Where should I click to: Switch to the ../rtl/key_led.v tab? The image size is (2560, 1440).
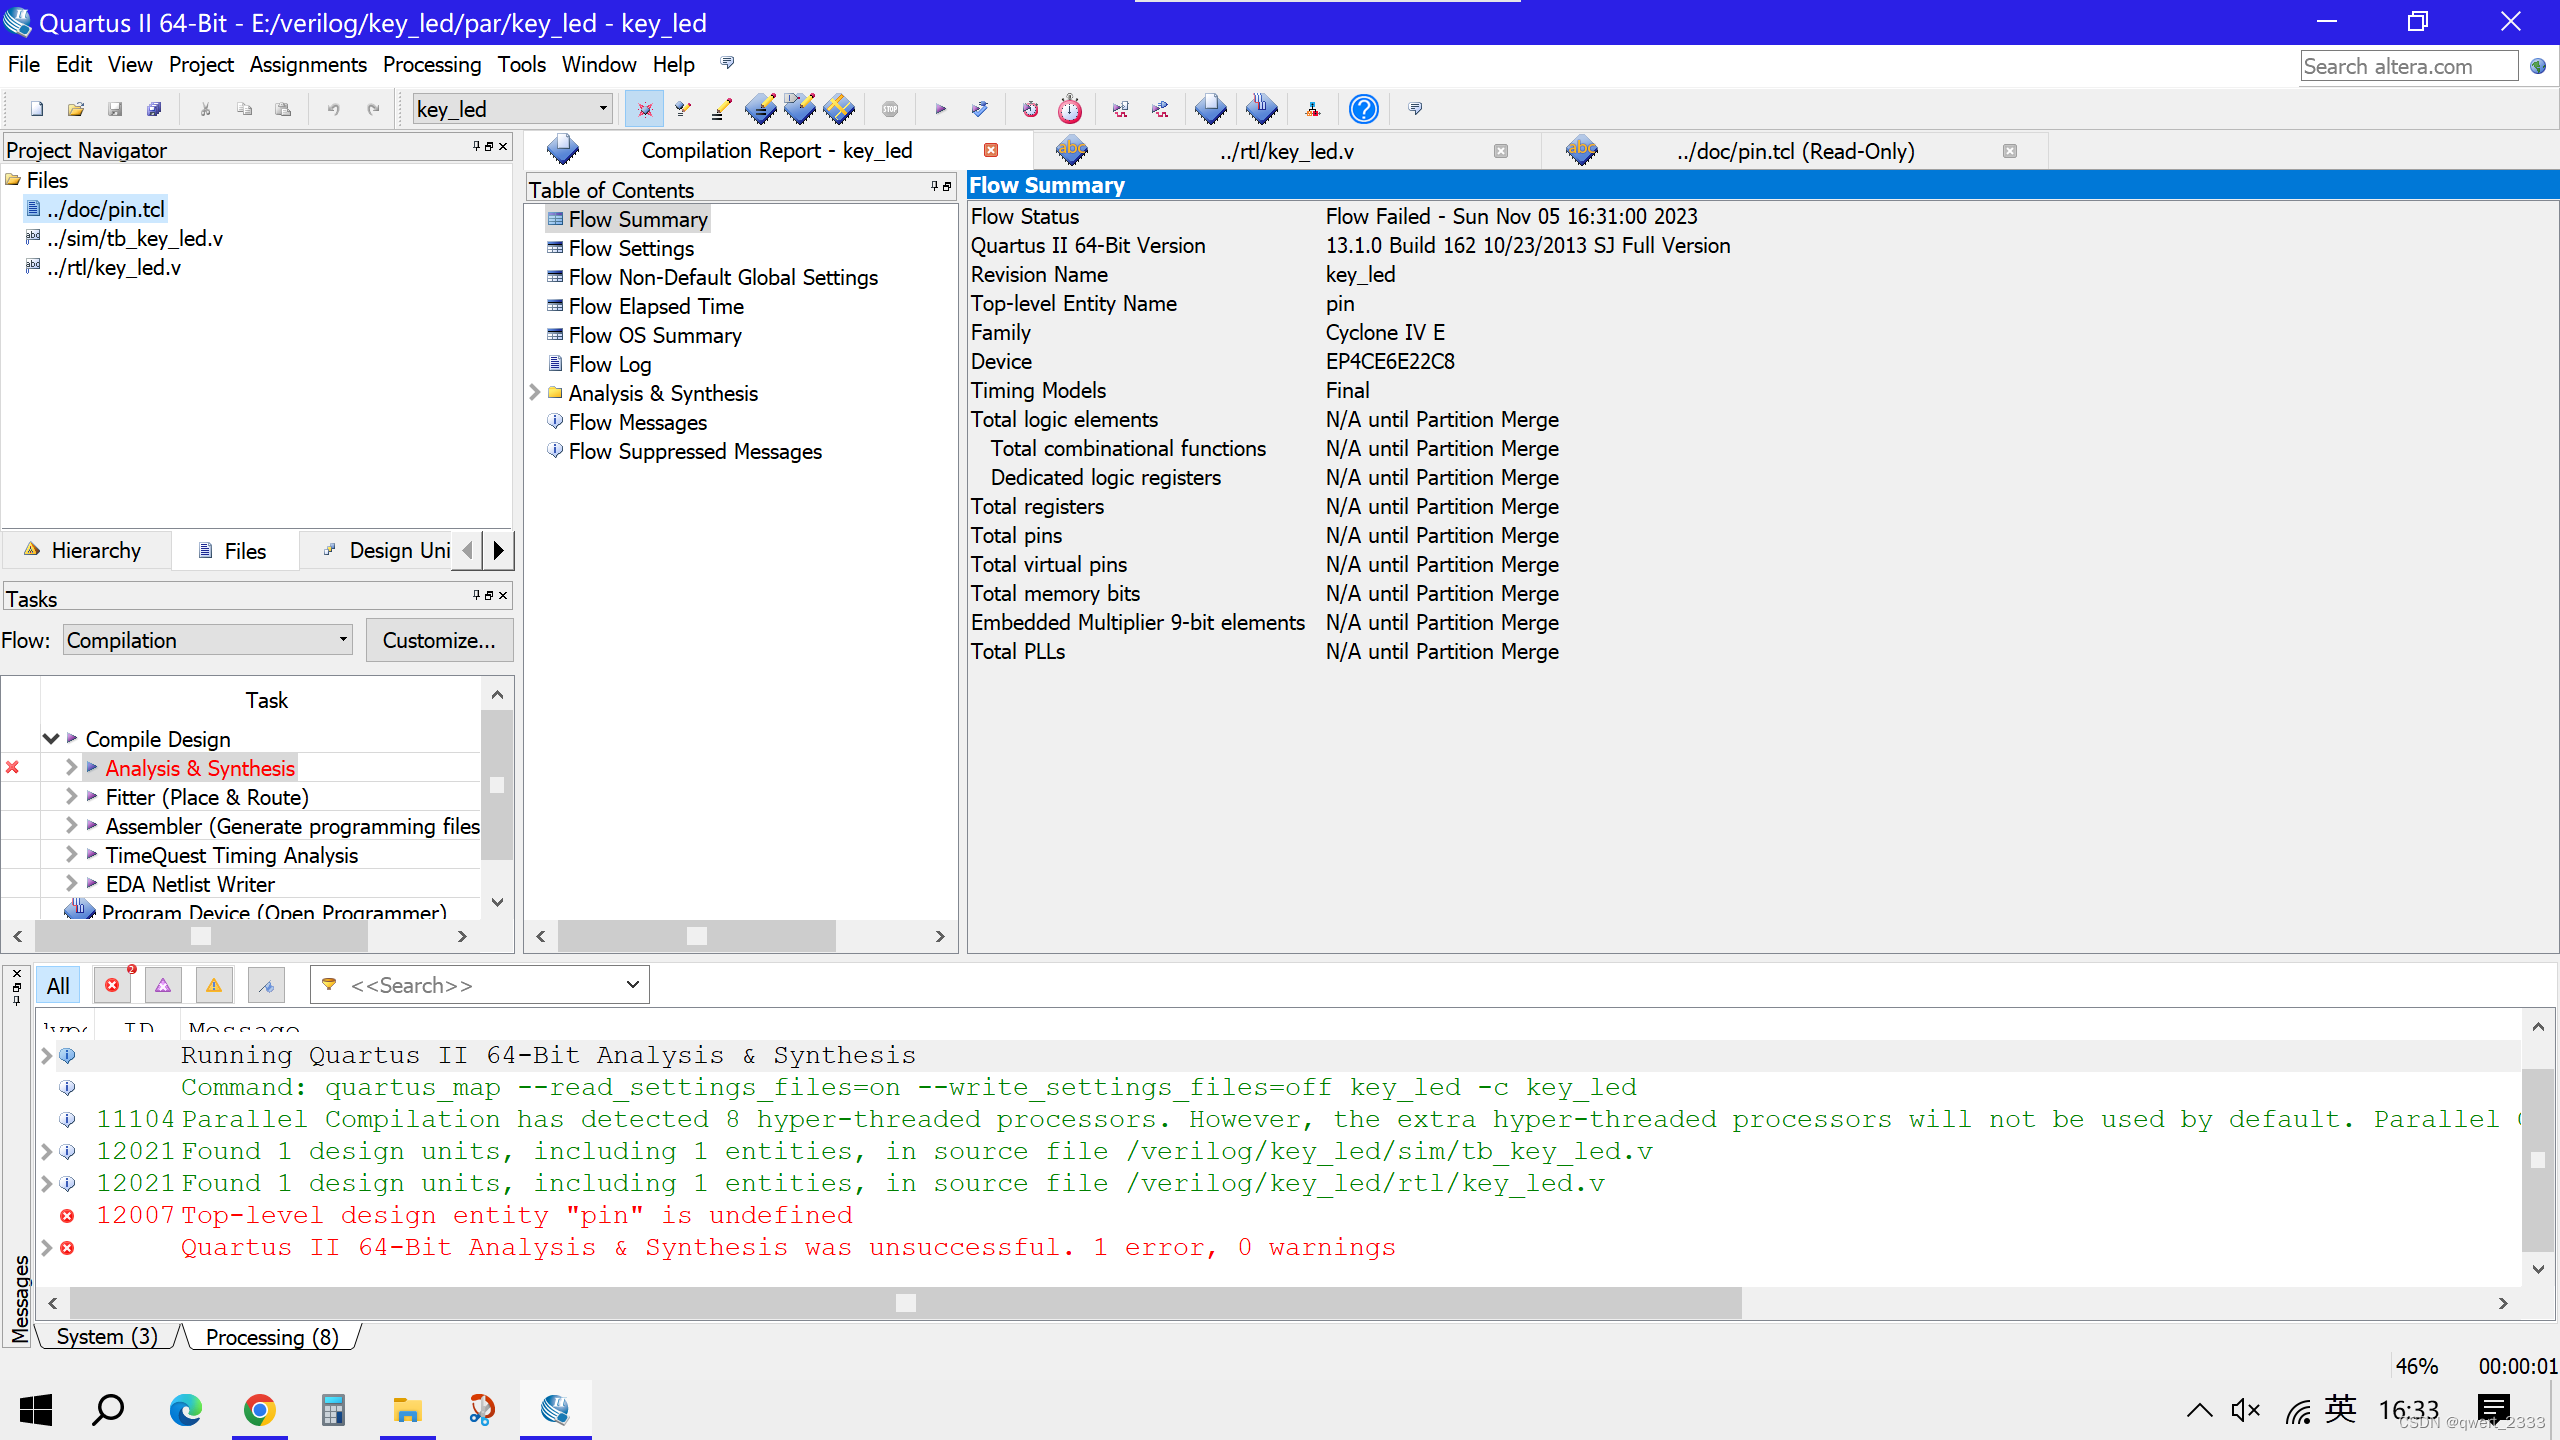[1286, 151]
